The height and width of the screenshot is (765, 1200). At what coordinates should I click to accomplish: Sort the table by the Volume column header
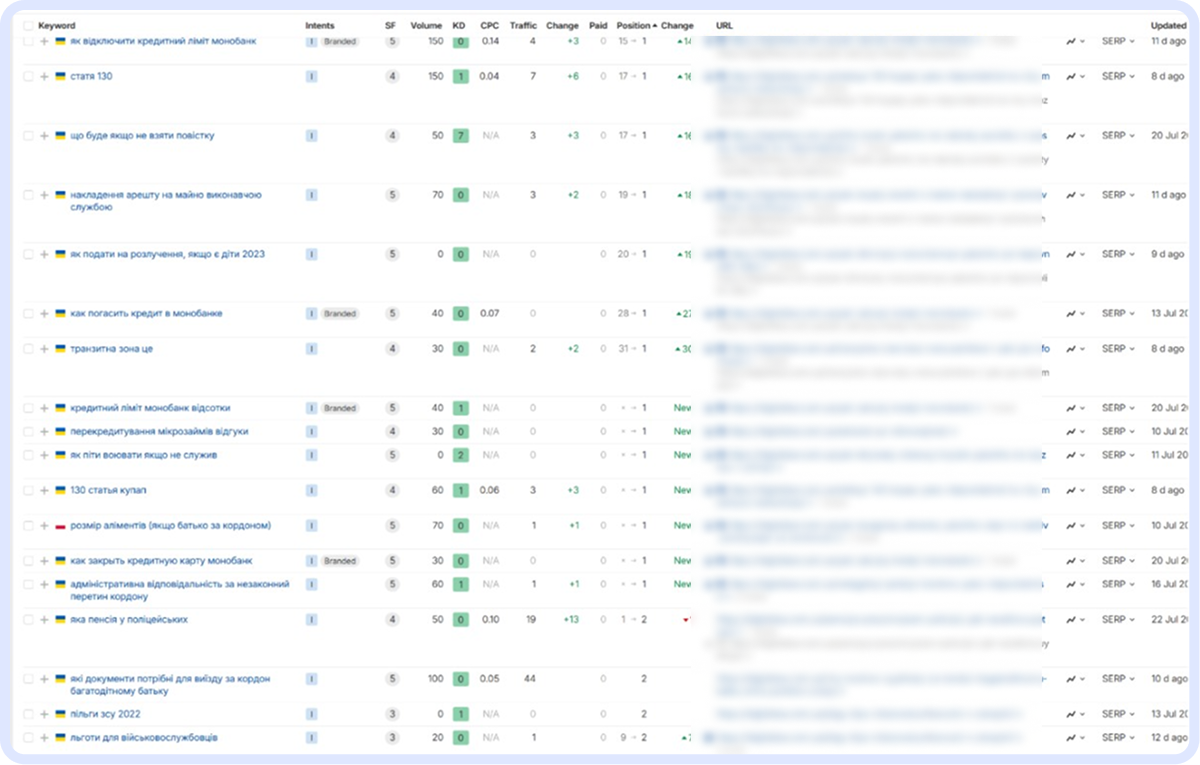coord(425,26)
